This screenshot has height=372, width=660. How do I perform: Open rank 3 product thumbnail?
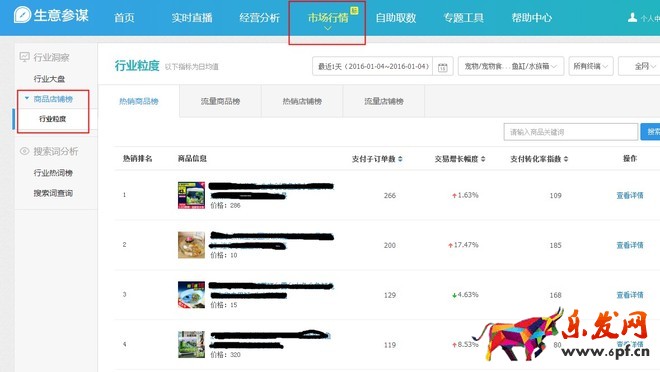(191, 295)
